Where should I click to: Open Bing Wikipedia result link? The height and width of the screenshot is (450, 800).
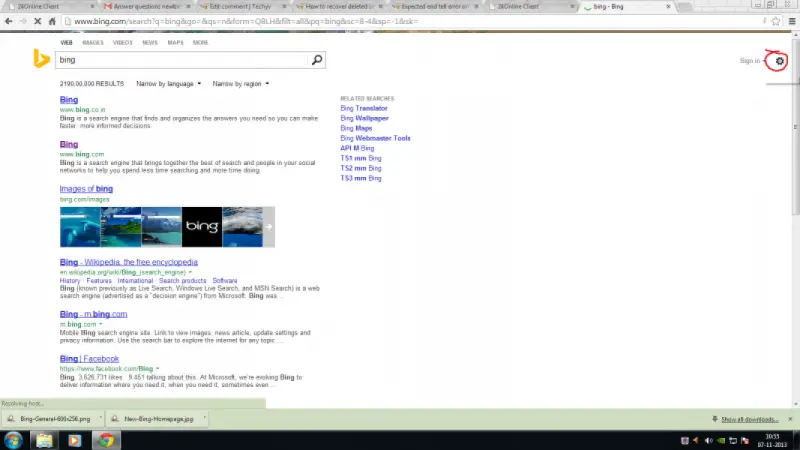click(129, 262)
